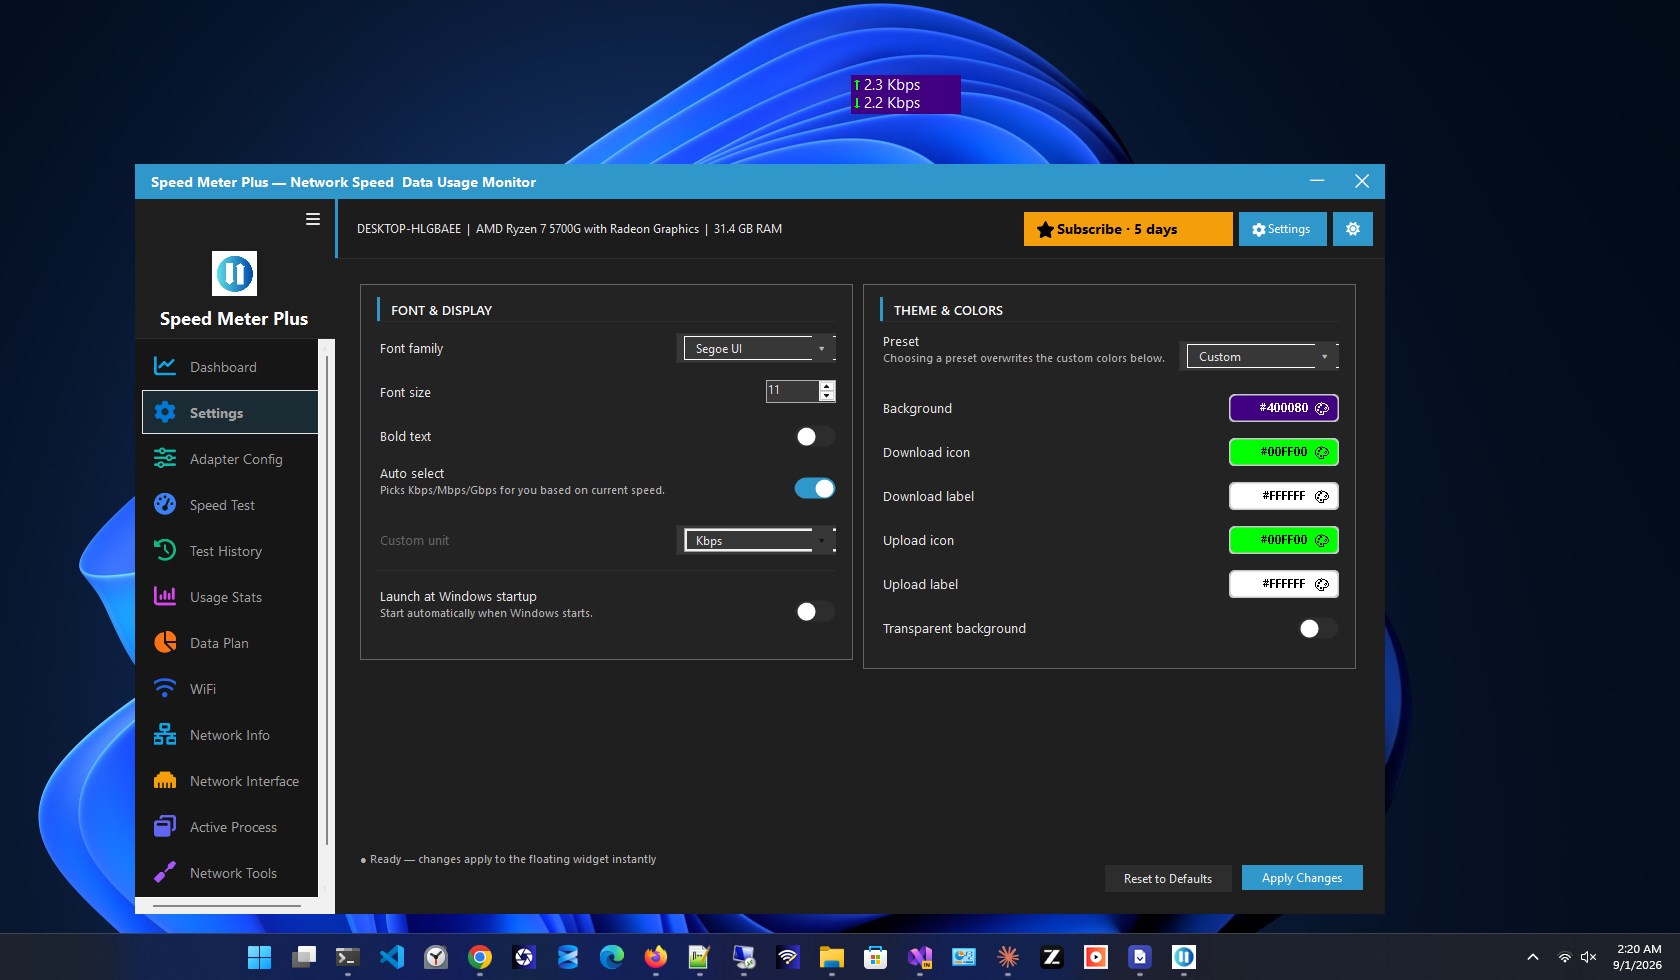Show hidden icons in system tray
Viewport: 1680px width, 980px height.
[1532, 957]
